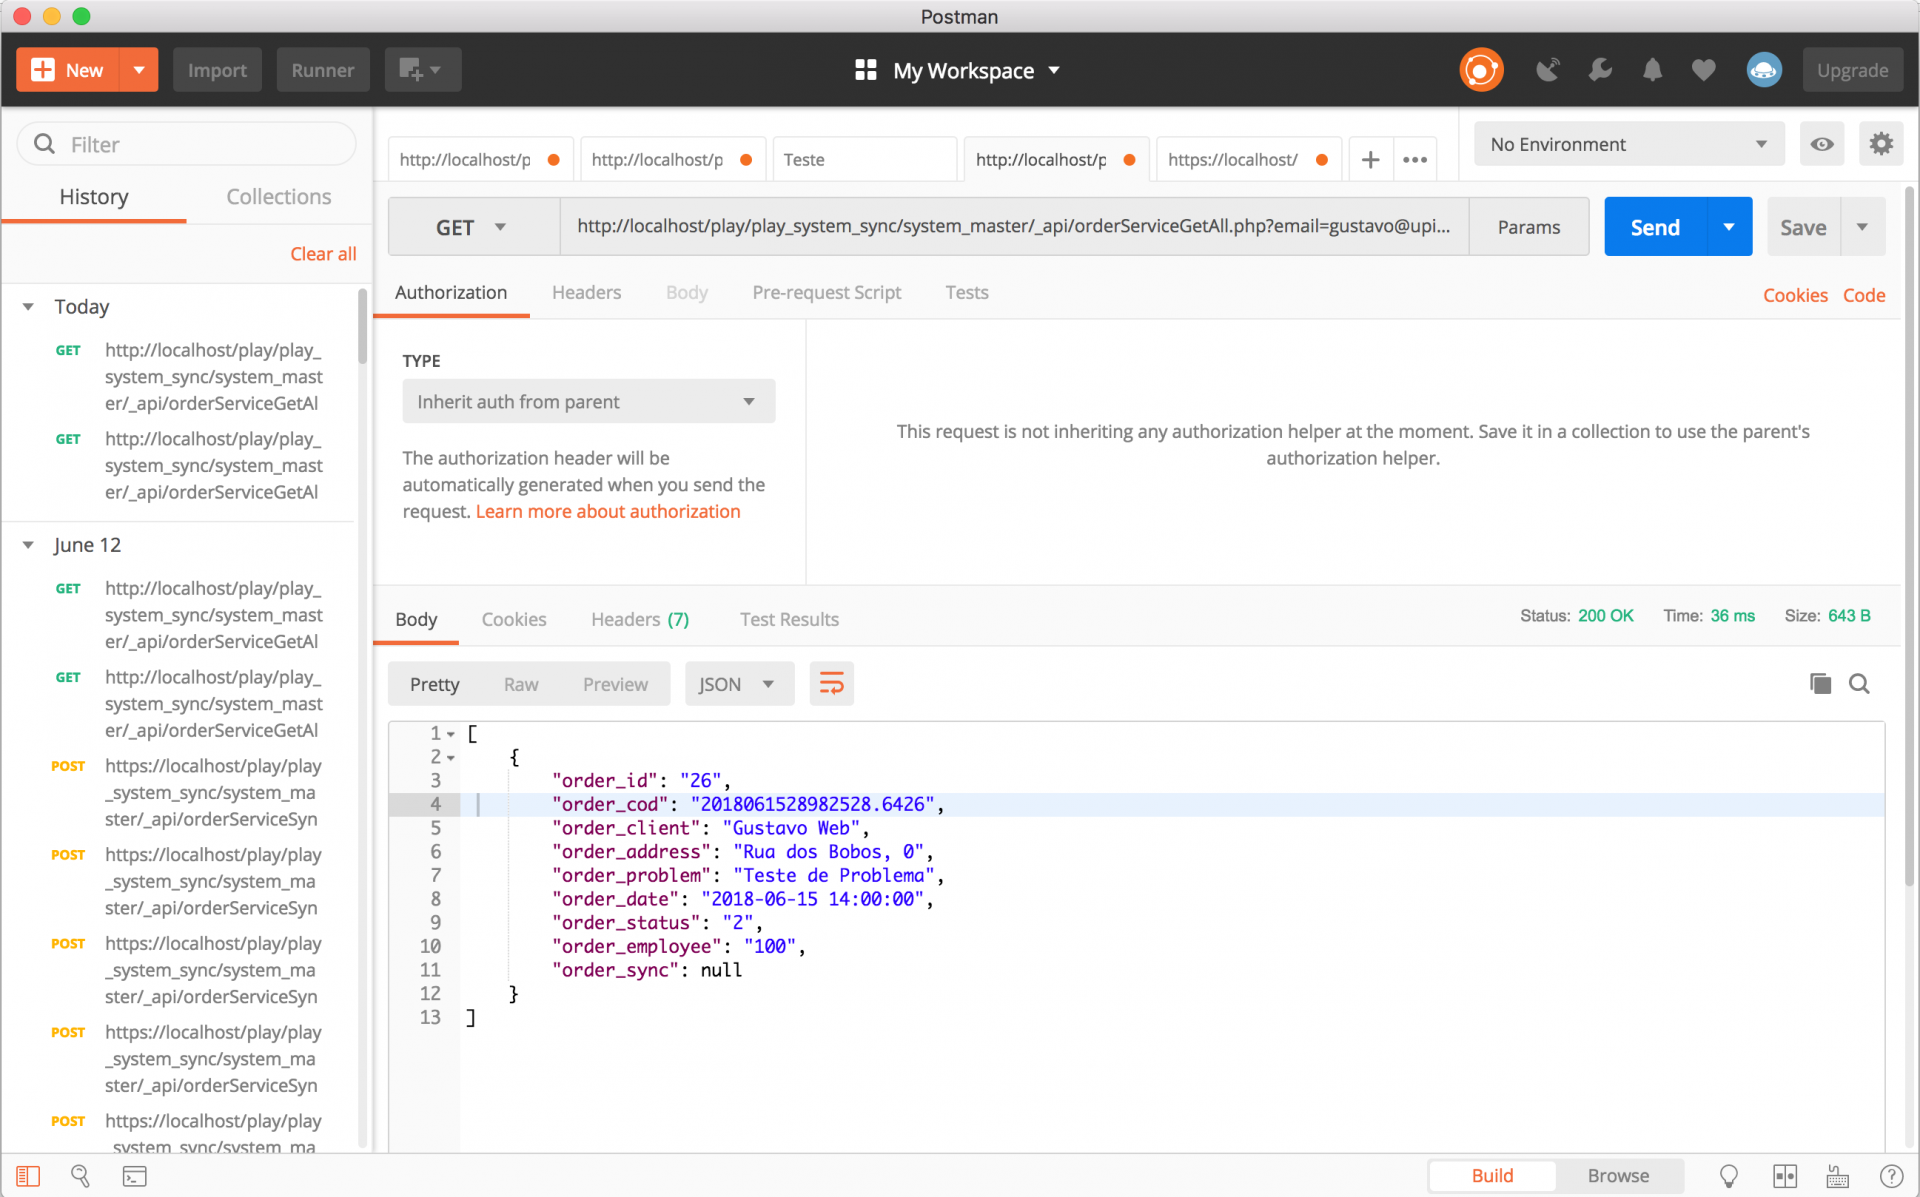Click the request URL input field
This screenshot has width=1920, height=1197.
[1014, 227]
